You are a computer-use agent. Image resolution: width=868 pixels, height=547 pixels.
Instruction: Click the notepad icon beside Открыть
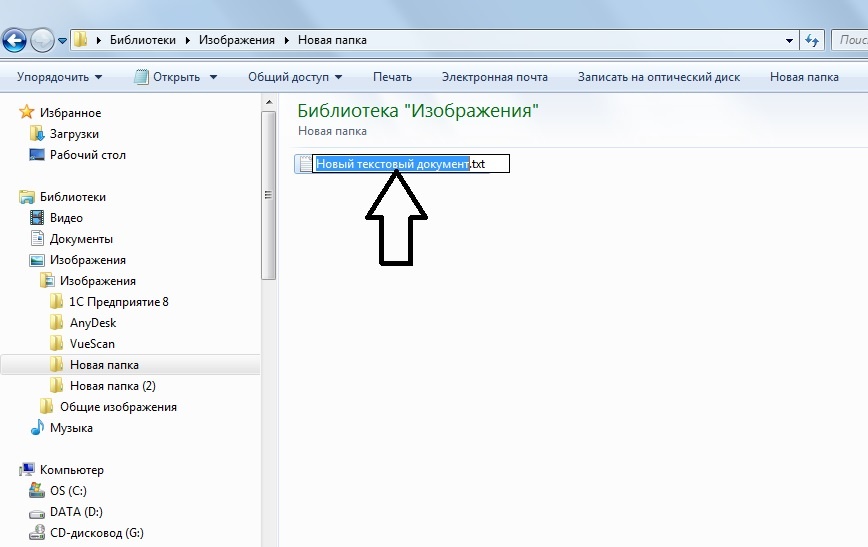pyautogui.click(x=142, y=77)
